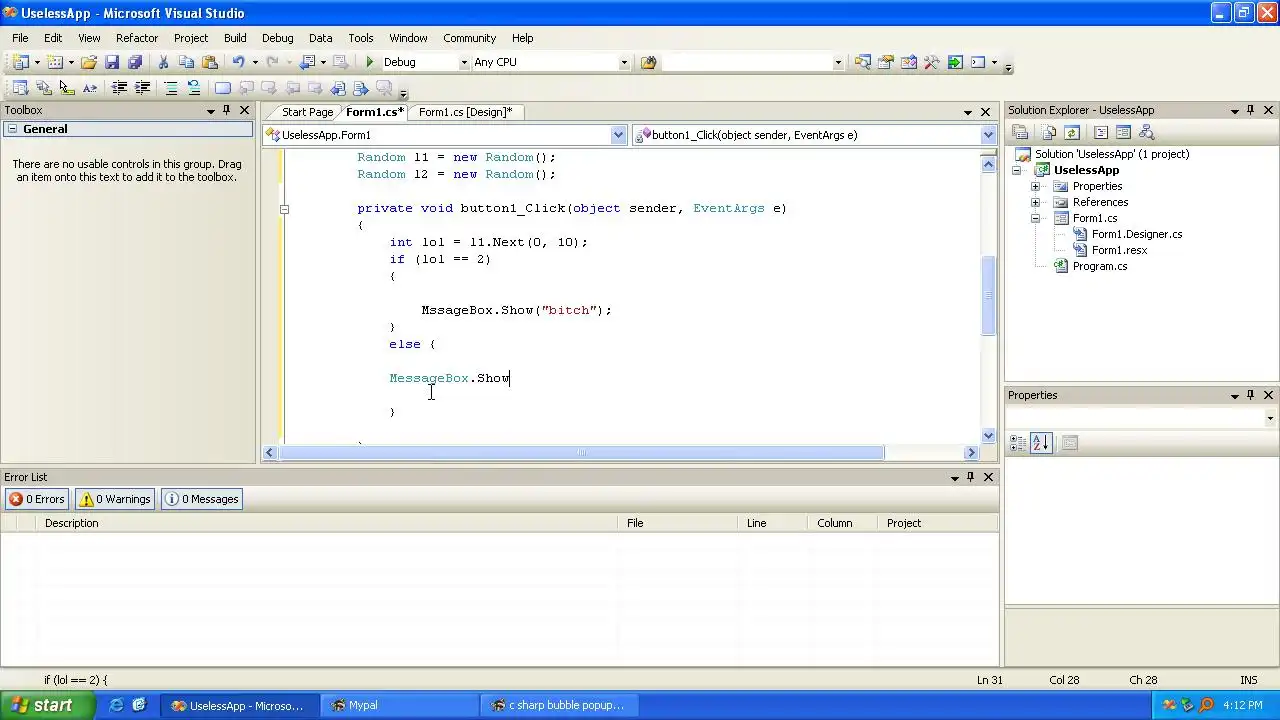The image size is (1280, 720).
Task: Click the Save All toolbar icon
Action: (x=135, y=62)
